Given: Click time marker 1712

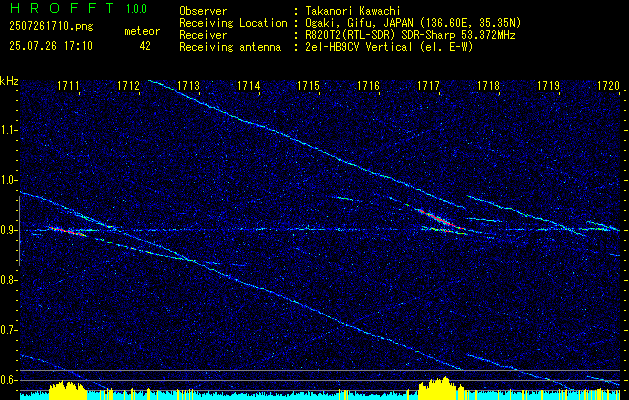Looking at the screenshot, I should pos(128,85).
